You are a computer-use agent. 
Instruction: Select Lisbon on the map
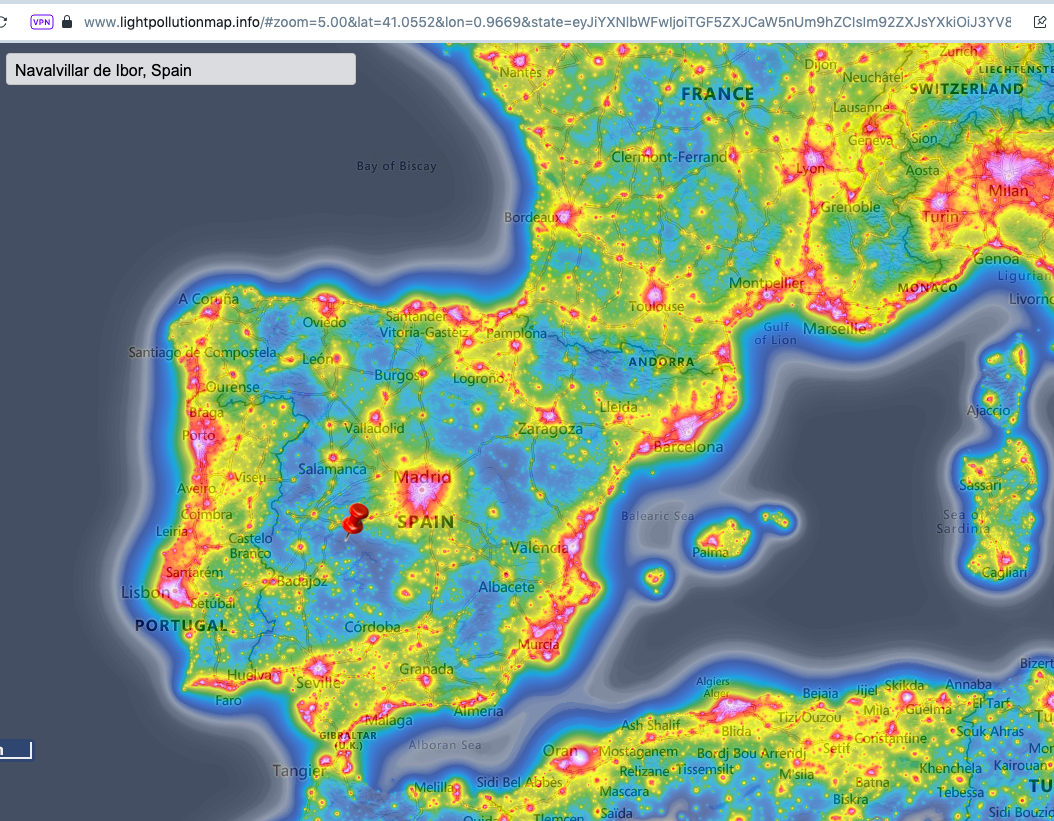coord(146,592)
